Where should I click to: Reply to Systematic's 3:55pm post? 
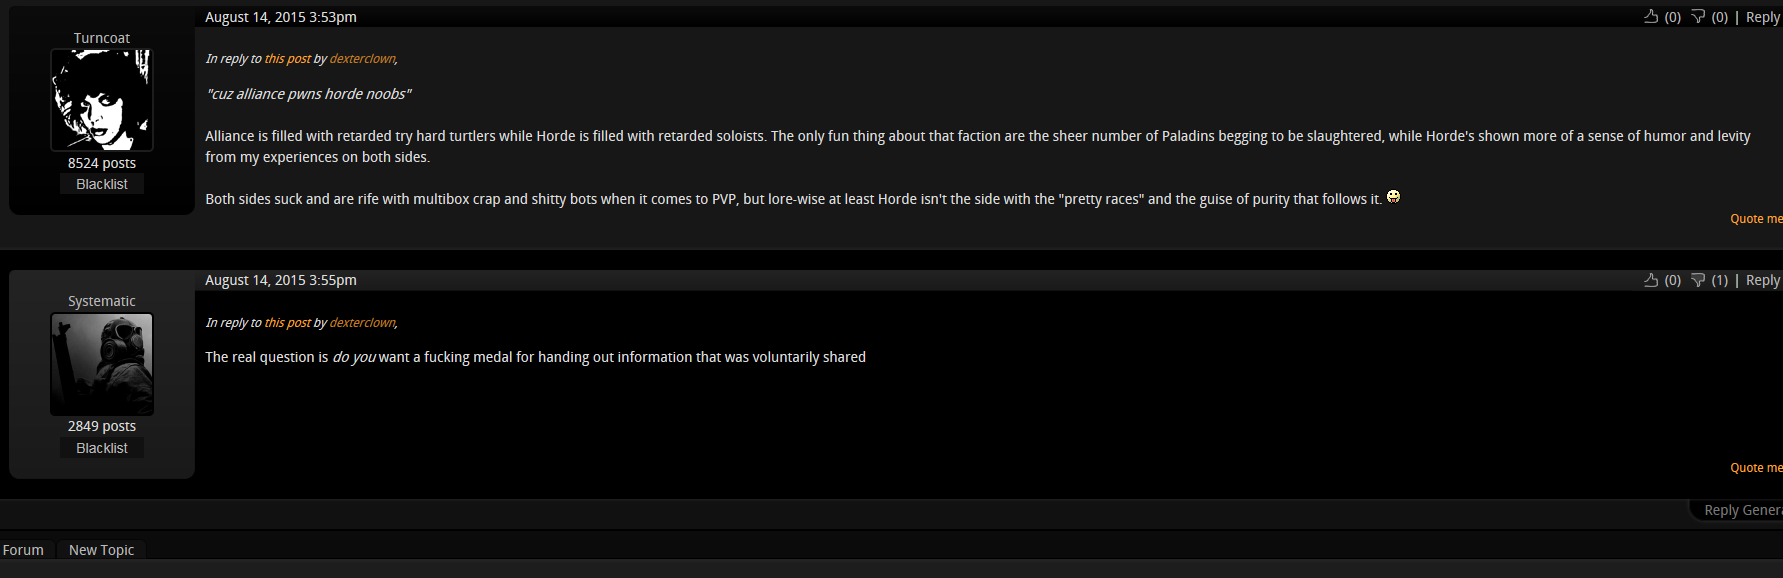click(x=1763, y=280)
